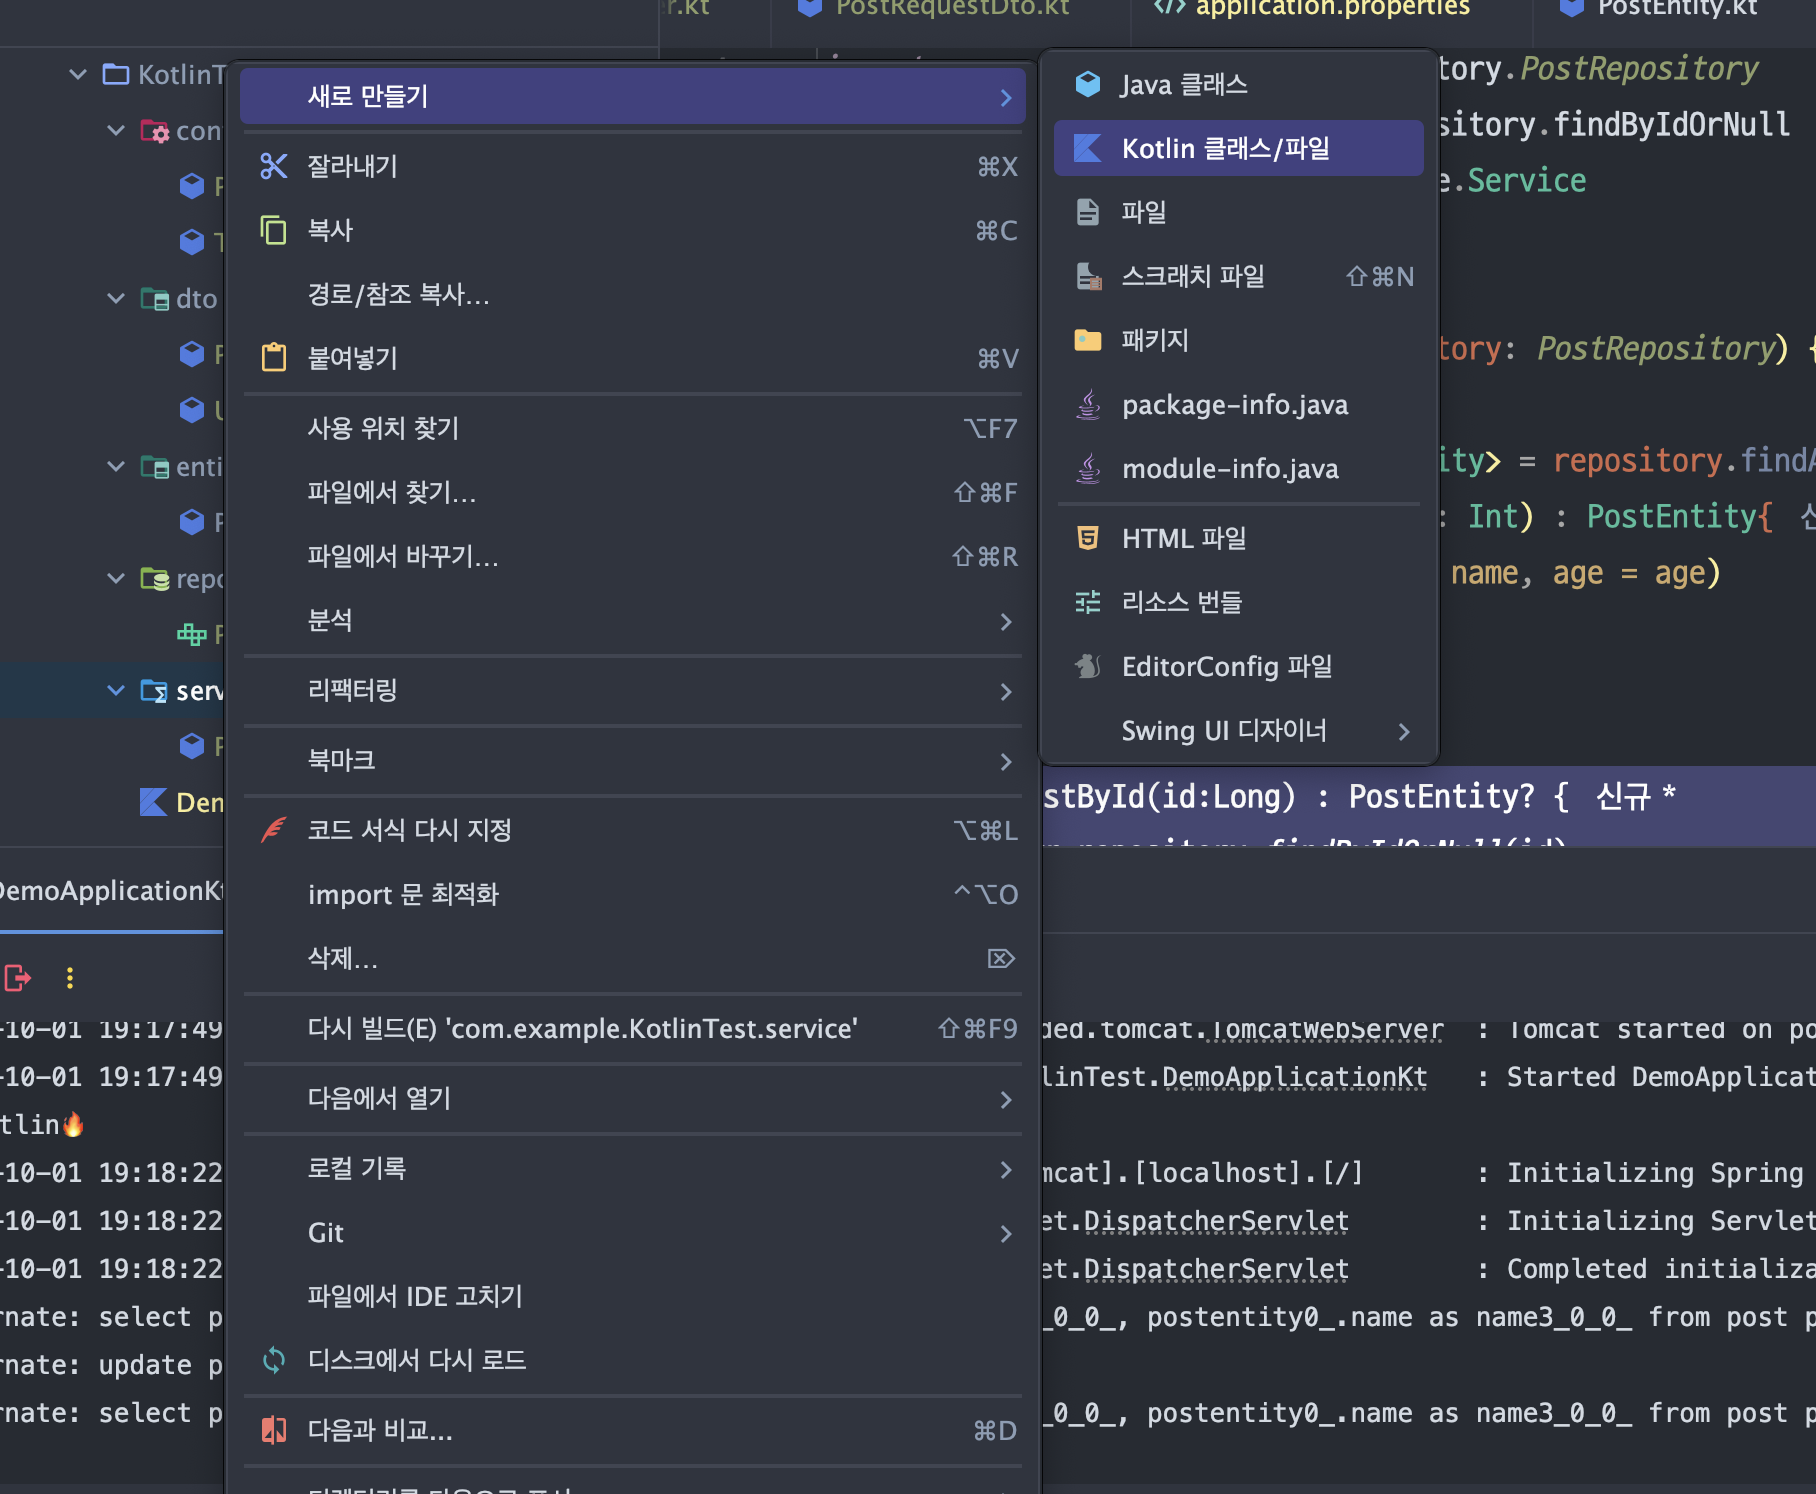Open the run panel vertical dots menu
The width and height of the screenshot is (1816, 1494).
[x=70, y=977]
